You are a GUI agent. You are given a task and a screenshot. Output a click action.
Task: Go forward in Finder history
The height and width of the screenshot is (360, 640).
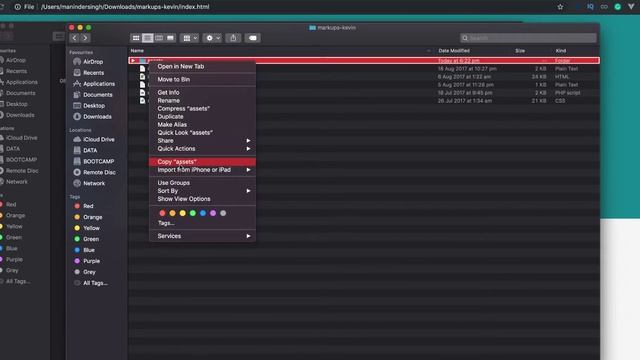click(x=85, y=38)
